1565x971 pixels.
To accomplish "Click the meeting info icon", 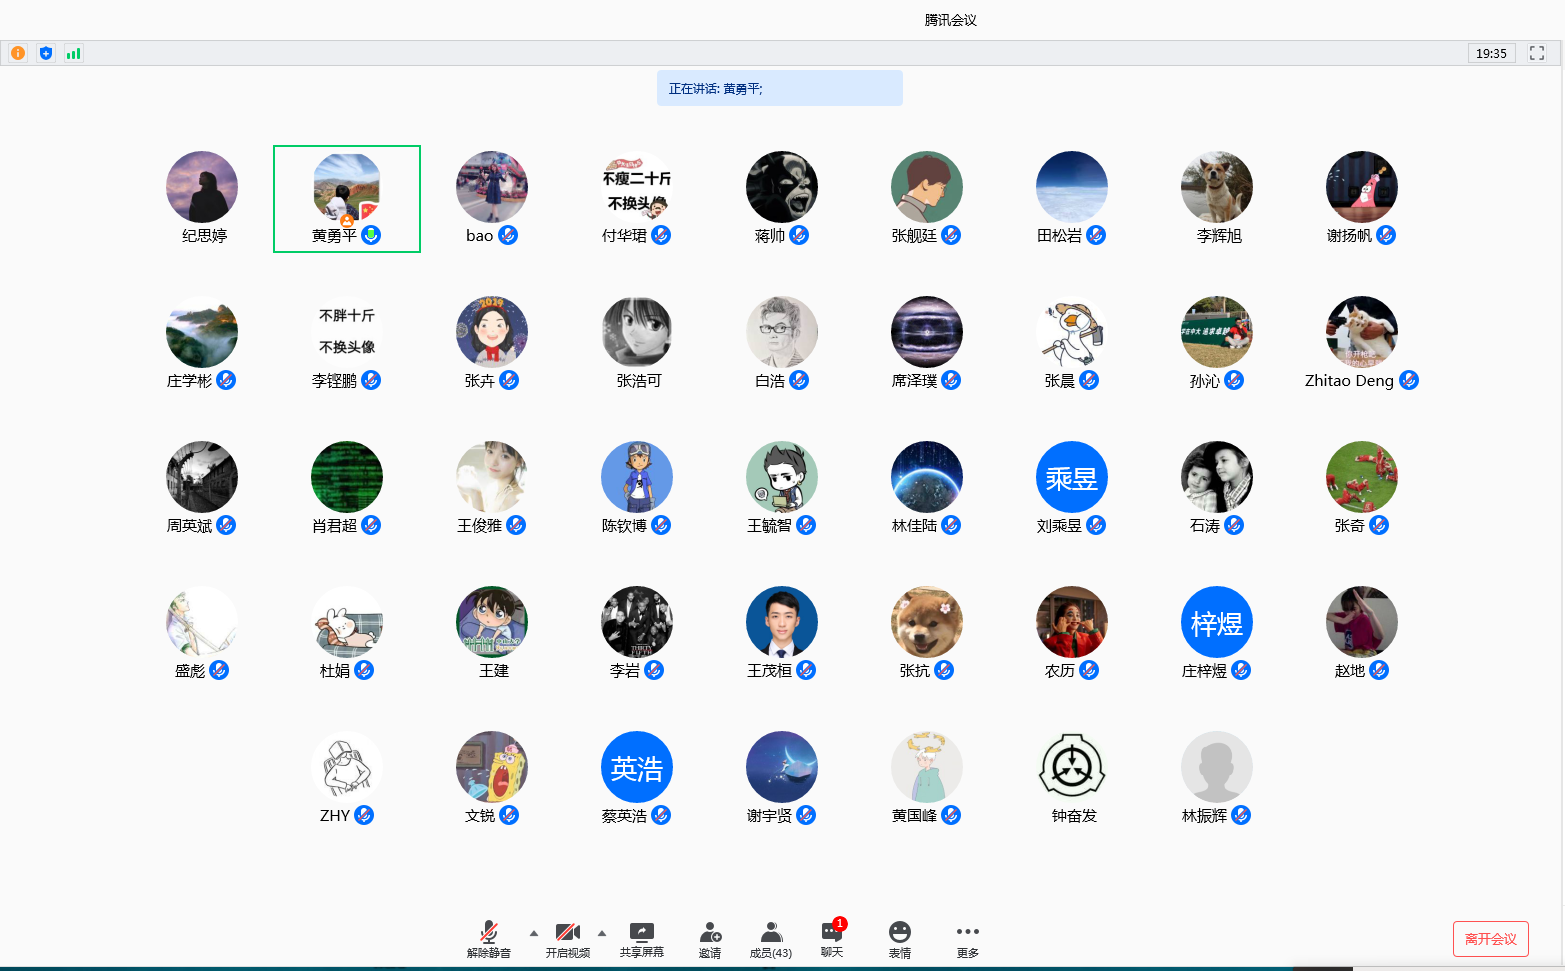I will tap(18, 53).
